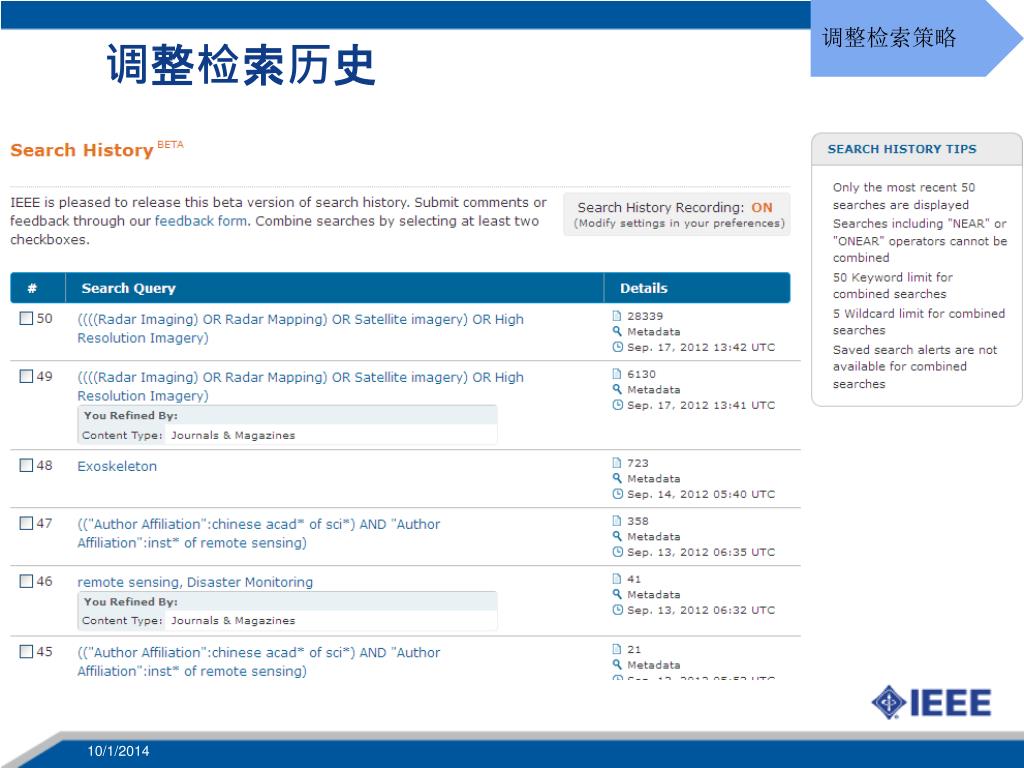Click Journals & Magazines under search 46

pyautogui.click(x=233, y=621)
